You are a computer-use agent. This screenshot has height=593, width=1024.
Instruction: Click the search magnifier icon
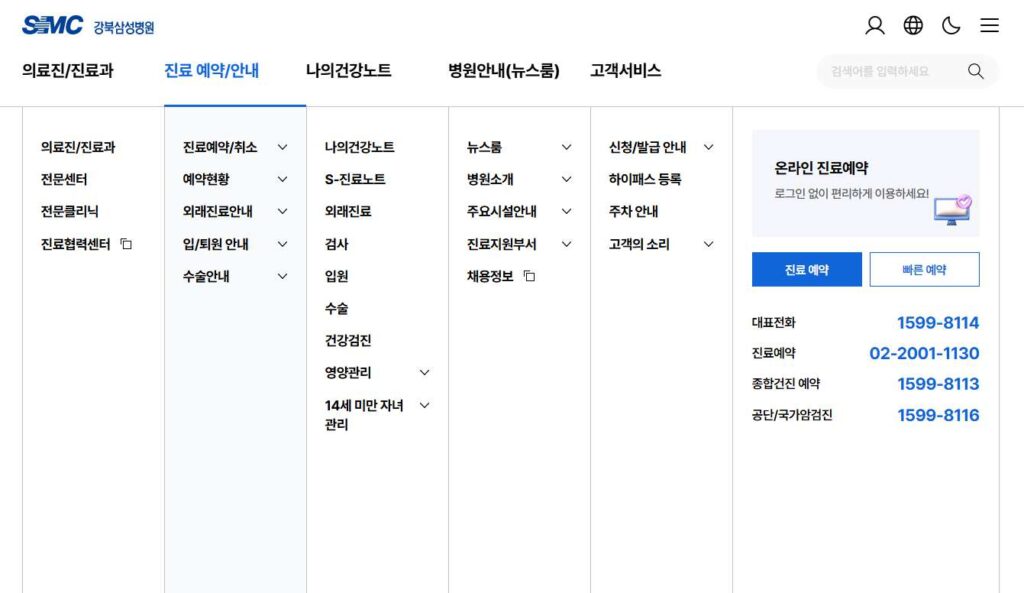976,71
